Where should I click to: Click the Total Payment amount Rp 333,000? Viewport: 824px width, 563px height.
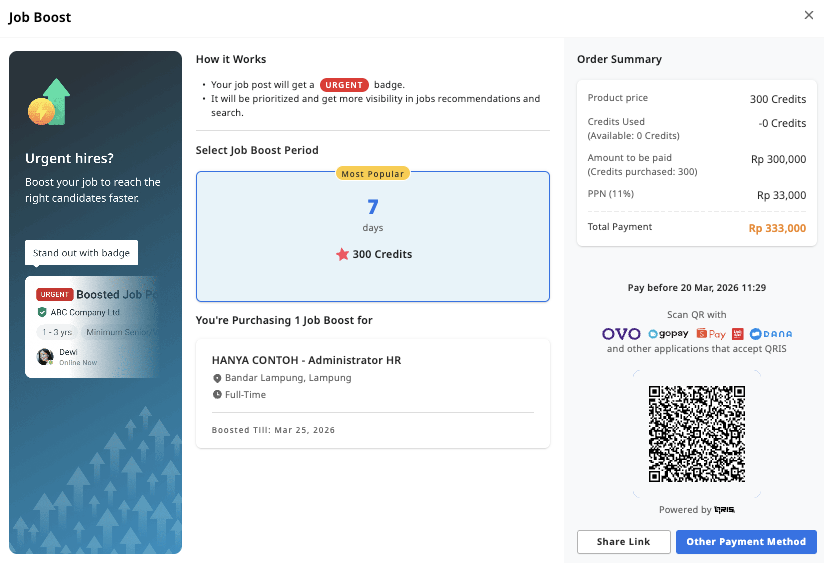point(777,228)
